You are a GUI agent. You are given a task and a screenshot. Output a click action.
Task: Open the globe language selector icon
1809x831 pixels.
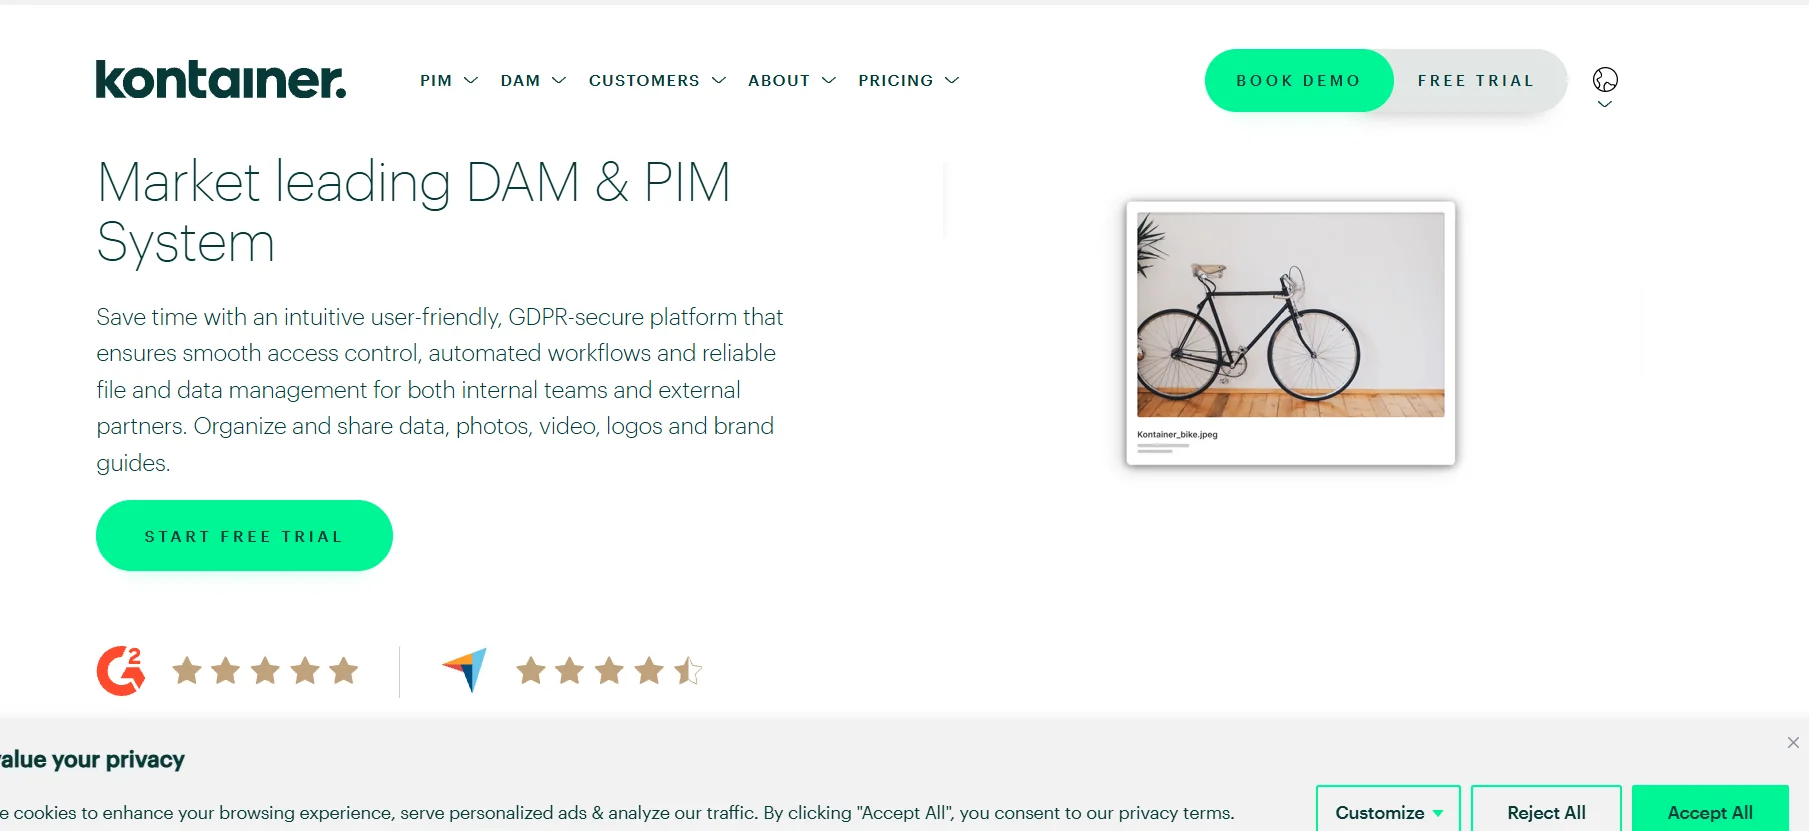pyautogui.click(x=1605, y=79)
